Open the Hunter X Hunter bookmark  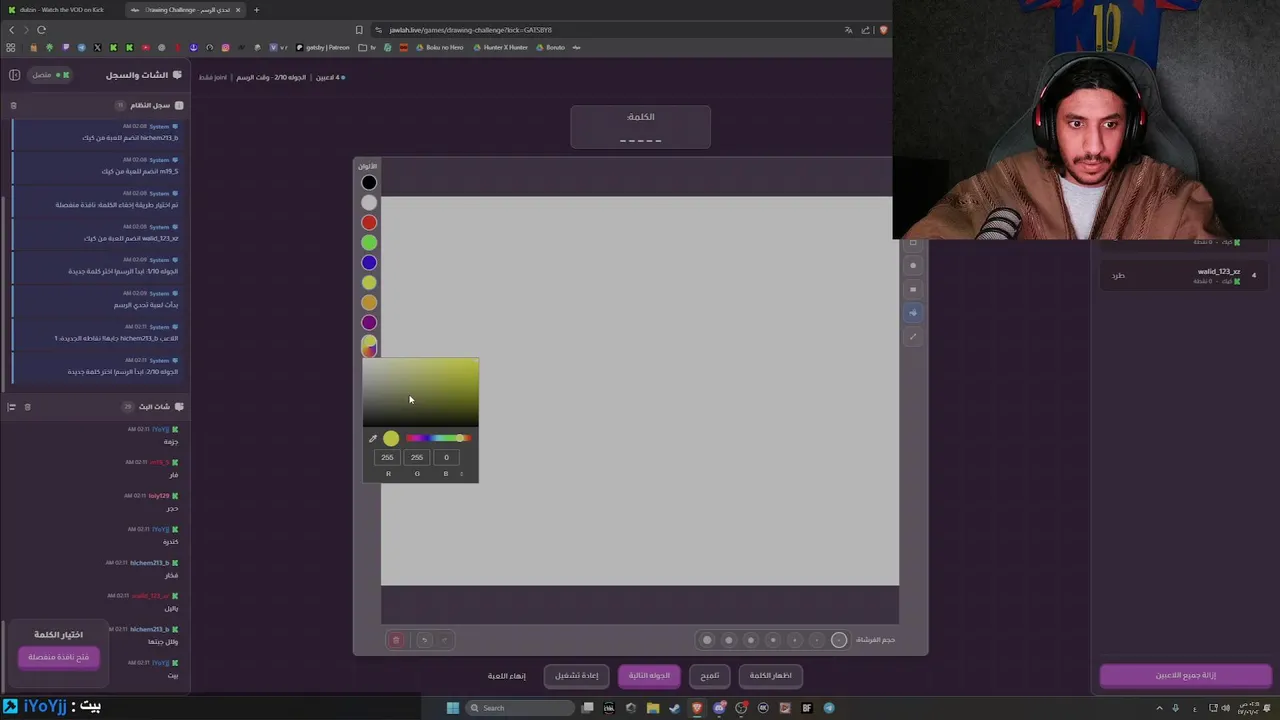point(501,47)
